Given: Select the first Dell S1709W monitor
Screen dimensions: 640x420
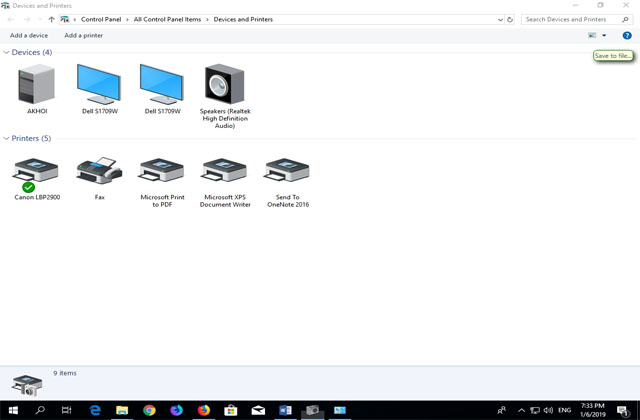Looking at the screenshot, I should (99, 85).
